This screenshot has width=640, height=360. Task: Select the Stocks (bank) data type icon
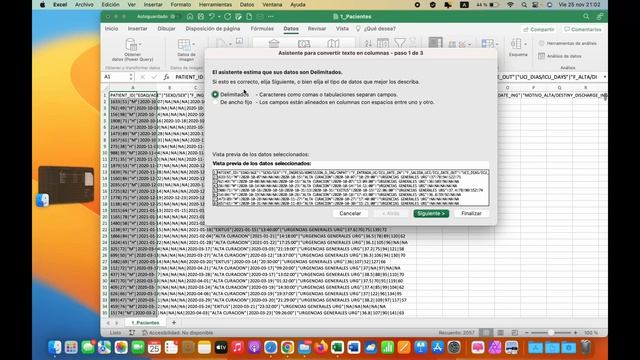click(274, 43)
